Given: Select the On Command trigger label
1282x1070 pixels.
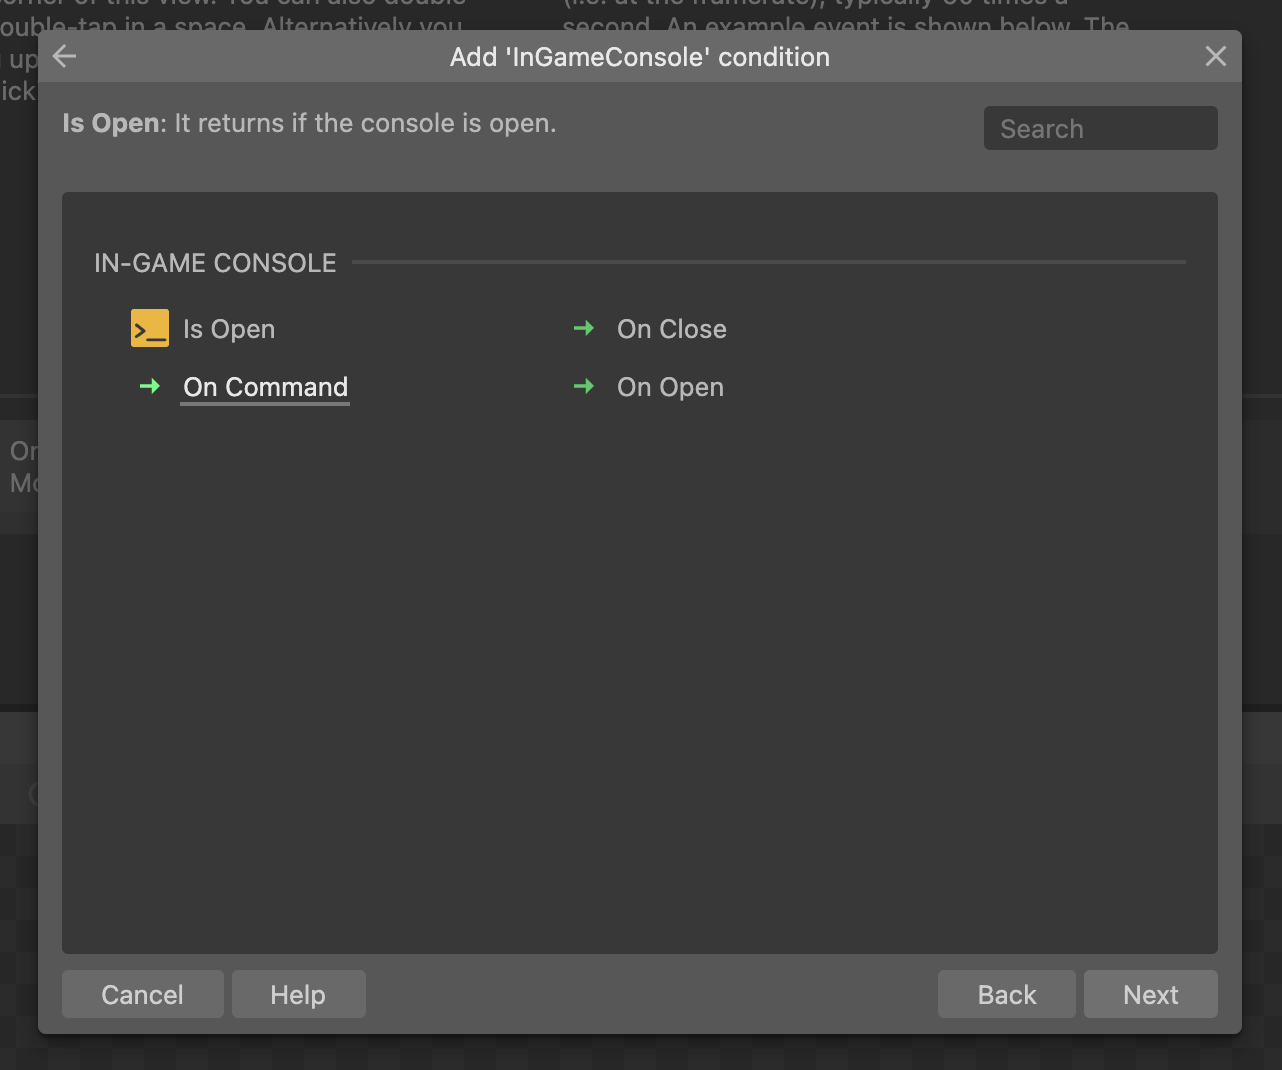Looking at the screenshot, I should click(266, 387).
